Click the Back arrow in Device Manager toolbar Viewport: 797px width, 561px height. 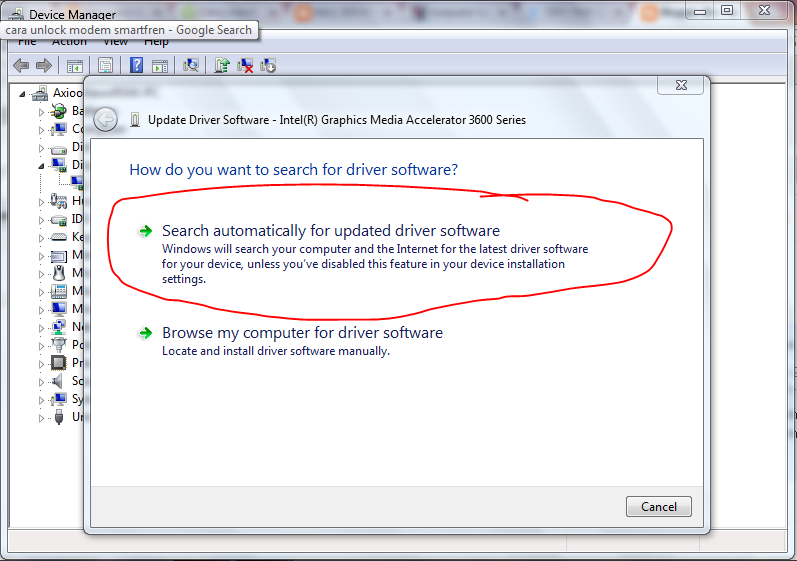pyautogui.click(x=21, y=66)
